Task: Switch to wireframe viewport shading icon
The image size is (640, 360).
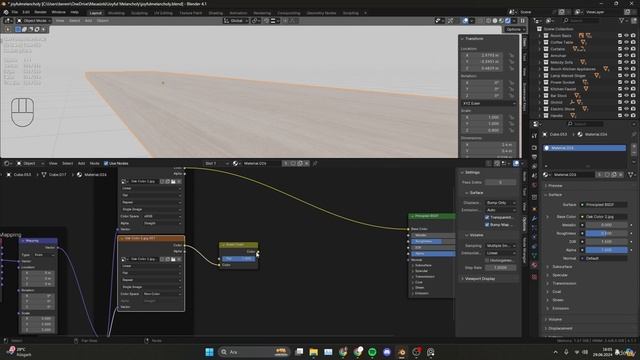Action: pos(489,20)
